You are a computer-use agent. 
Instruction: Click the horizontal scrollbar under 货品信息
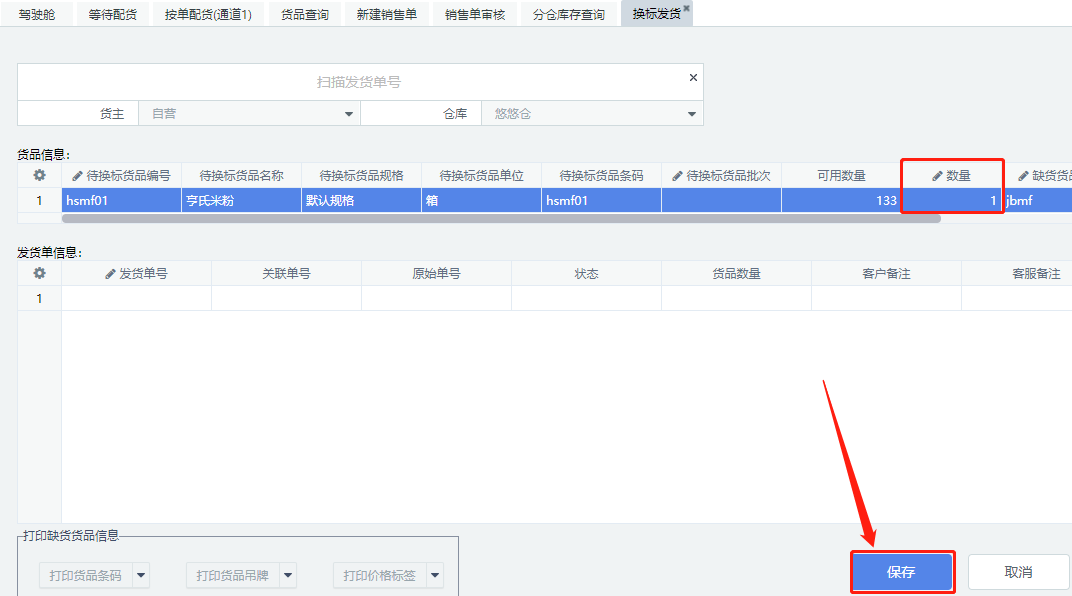click(500, 218)
